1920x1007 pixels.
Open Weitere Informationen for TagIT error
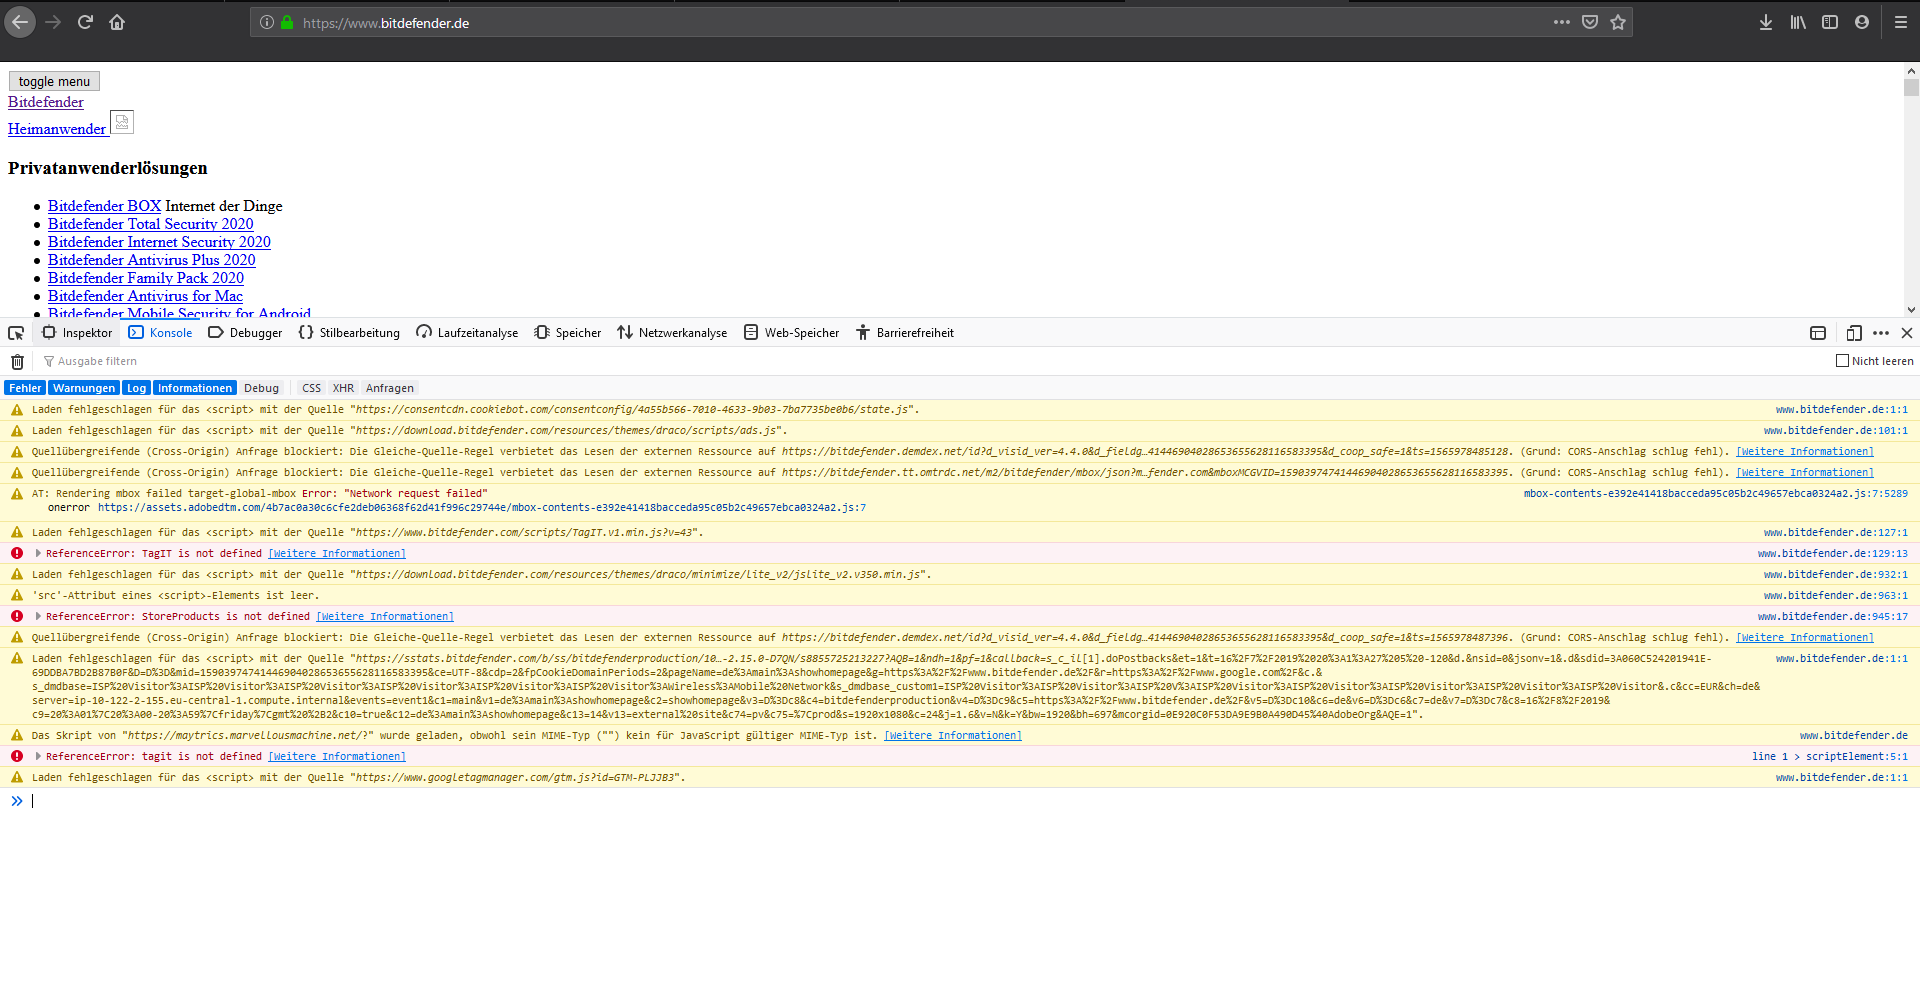pyautogui.click(x=337, y=553)
